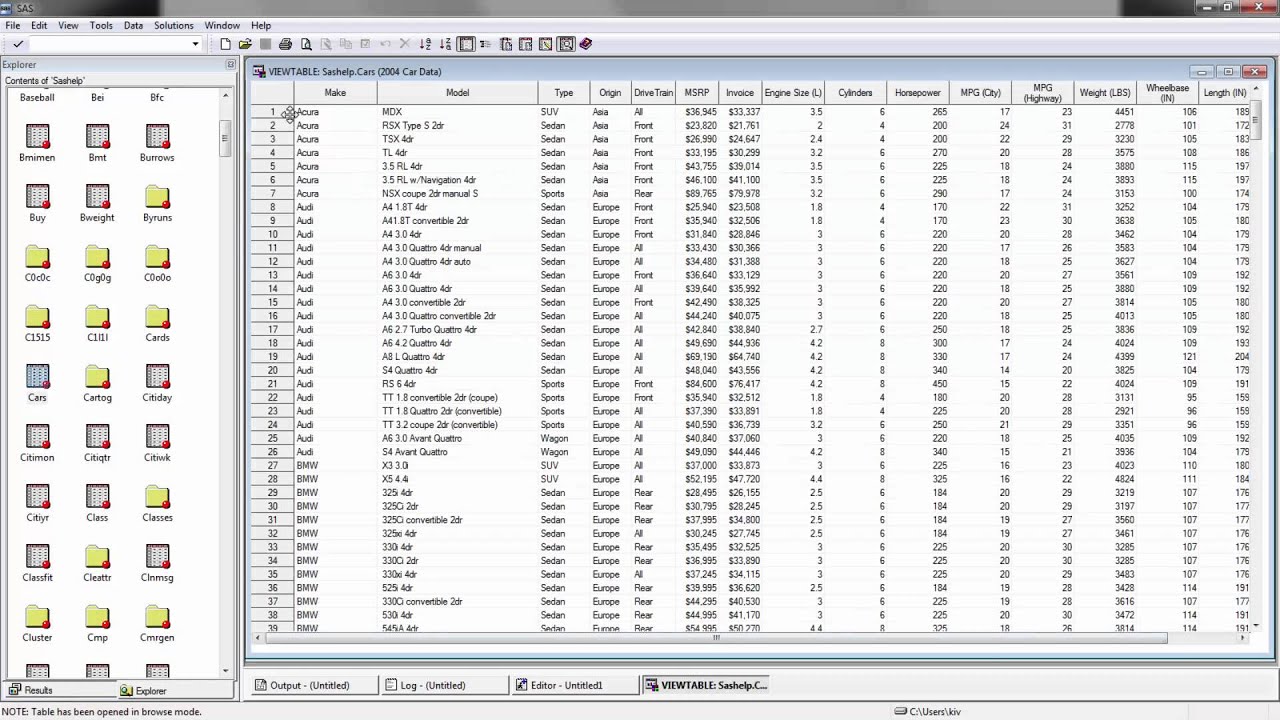Open the Window menu
Image resolution: width=1280 pixels, height=720 pixels.
pyautogui.click(x=222, y=25)
